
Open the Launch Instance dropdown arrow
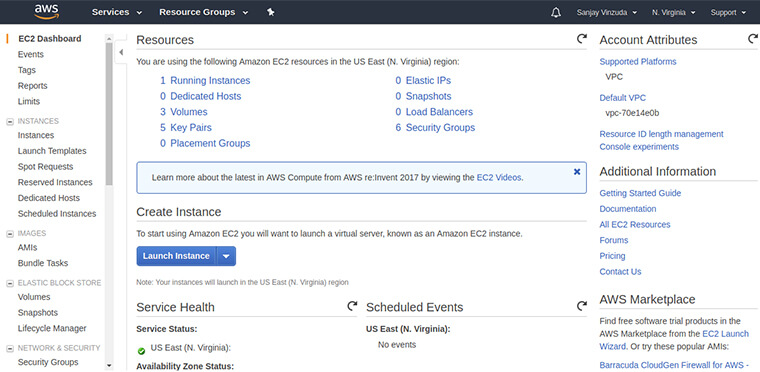point(226,256)
